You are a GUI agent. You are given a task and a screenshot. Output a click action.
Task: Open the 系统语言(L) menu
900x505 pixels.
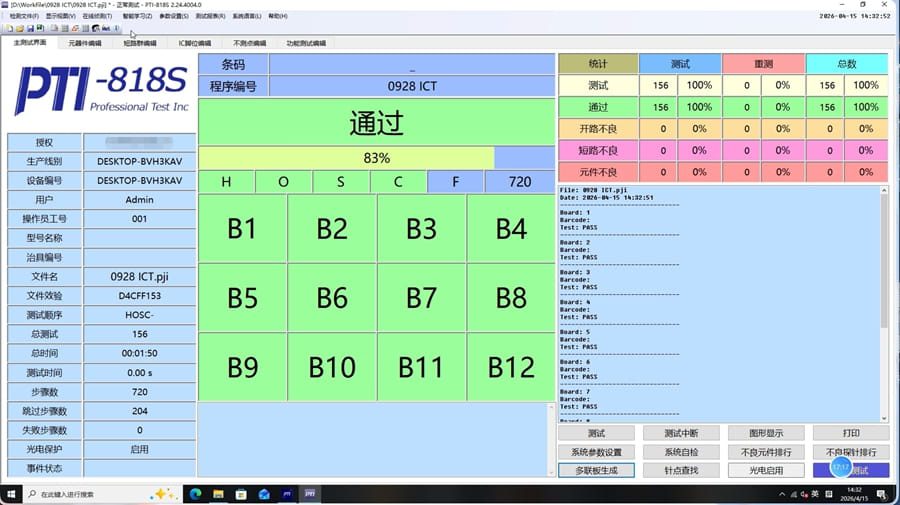coord(247,16)
